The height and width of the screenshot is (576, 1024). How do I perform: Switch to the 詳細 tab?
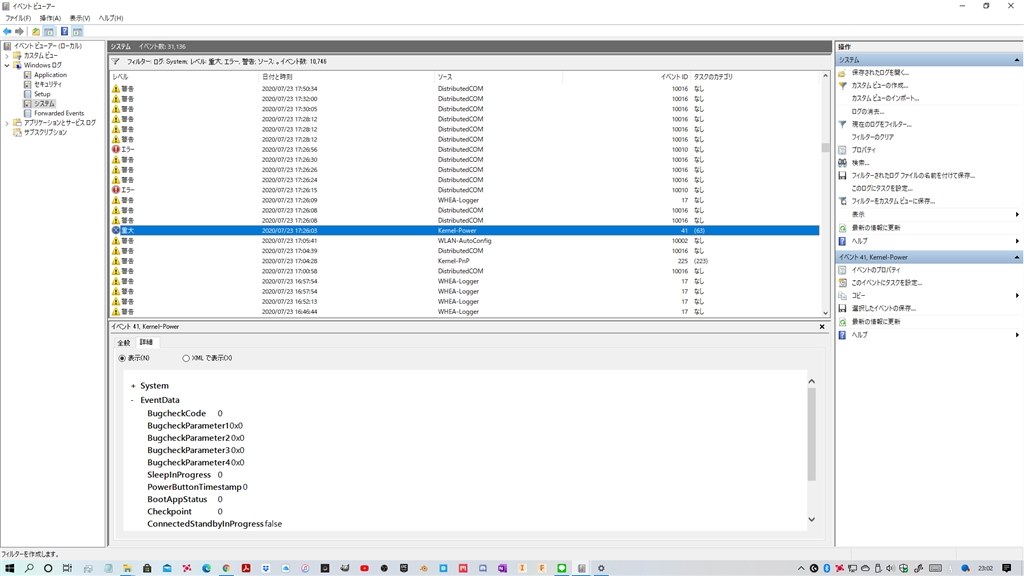pyautogui.click(x=146, y=342)
